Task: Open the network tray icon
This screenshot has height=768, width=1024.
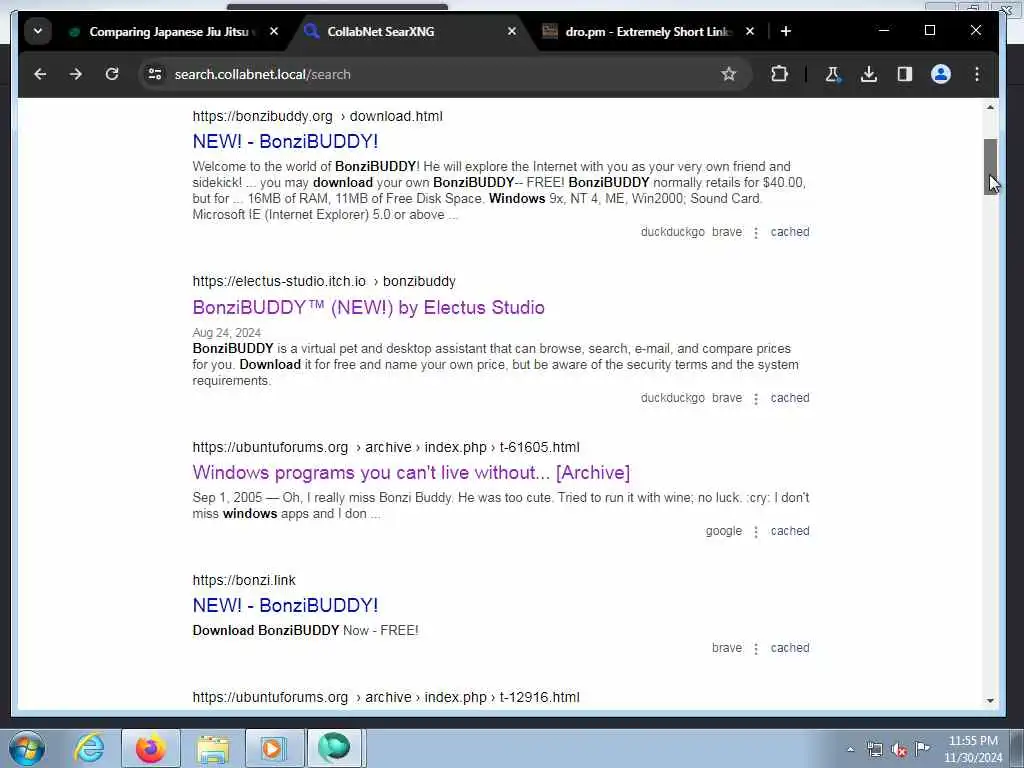Action: [874, 750]
